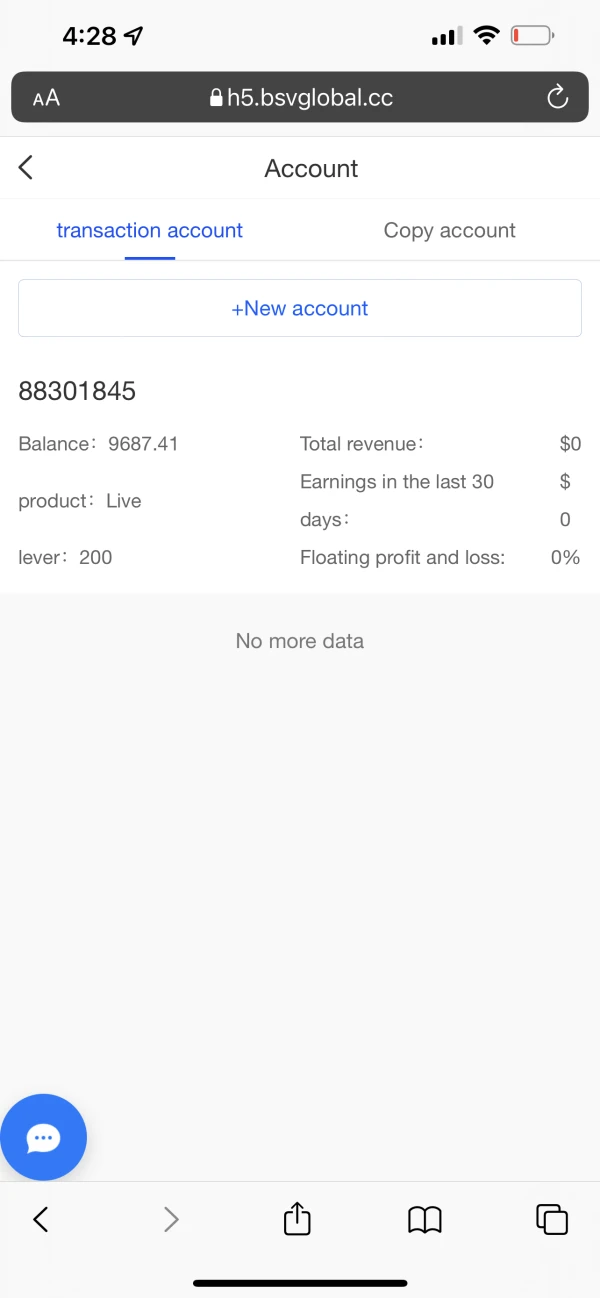Tap the battery indicator in status bar
This screenshot has height=1298, width=600.
(x=532, y=37)
